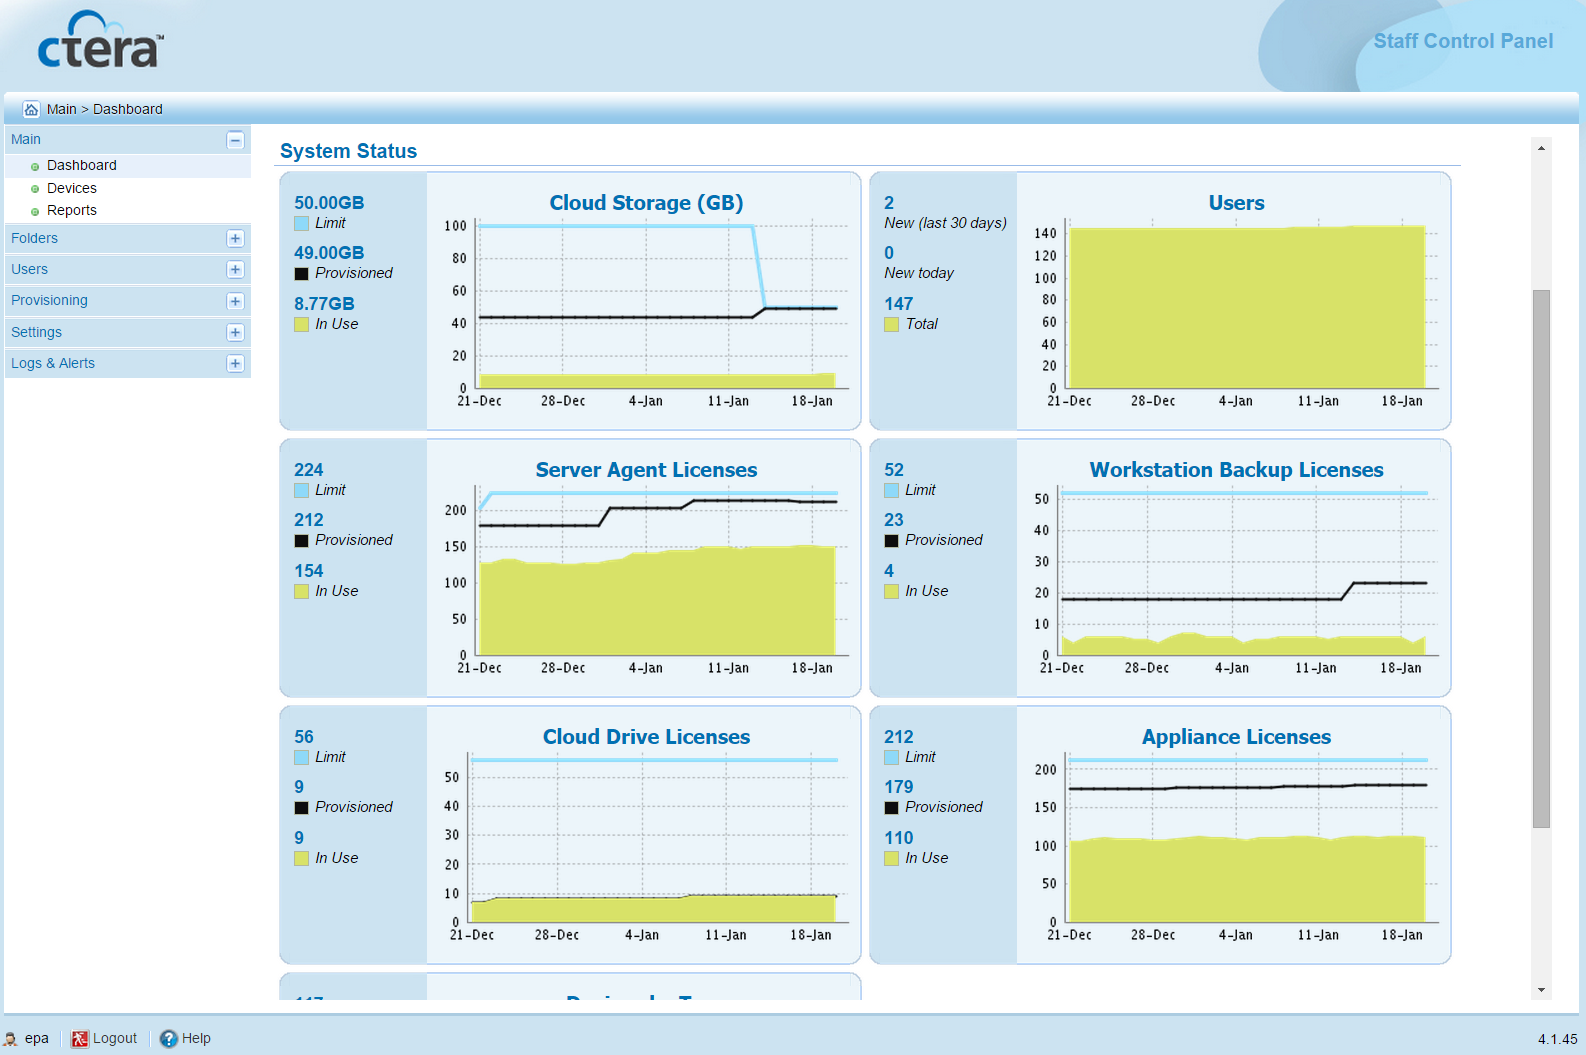Click the 50.00GB limit value
The width and height of the screenshot is (1586, 1055).
click(329, 203)
